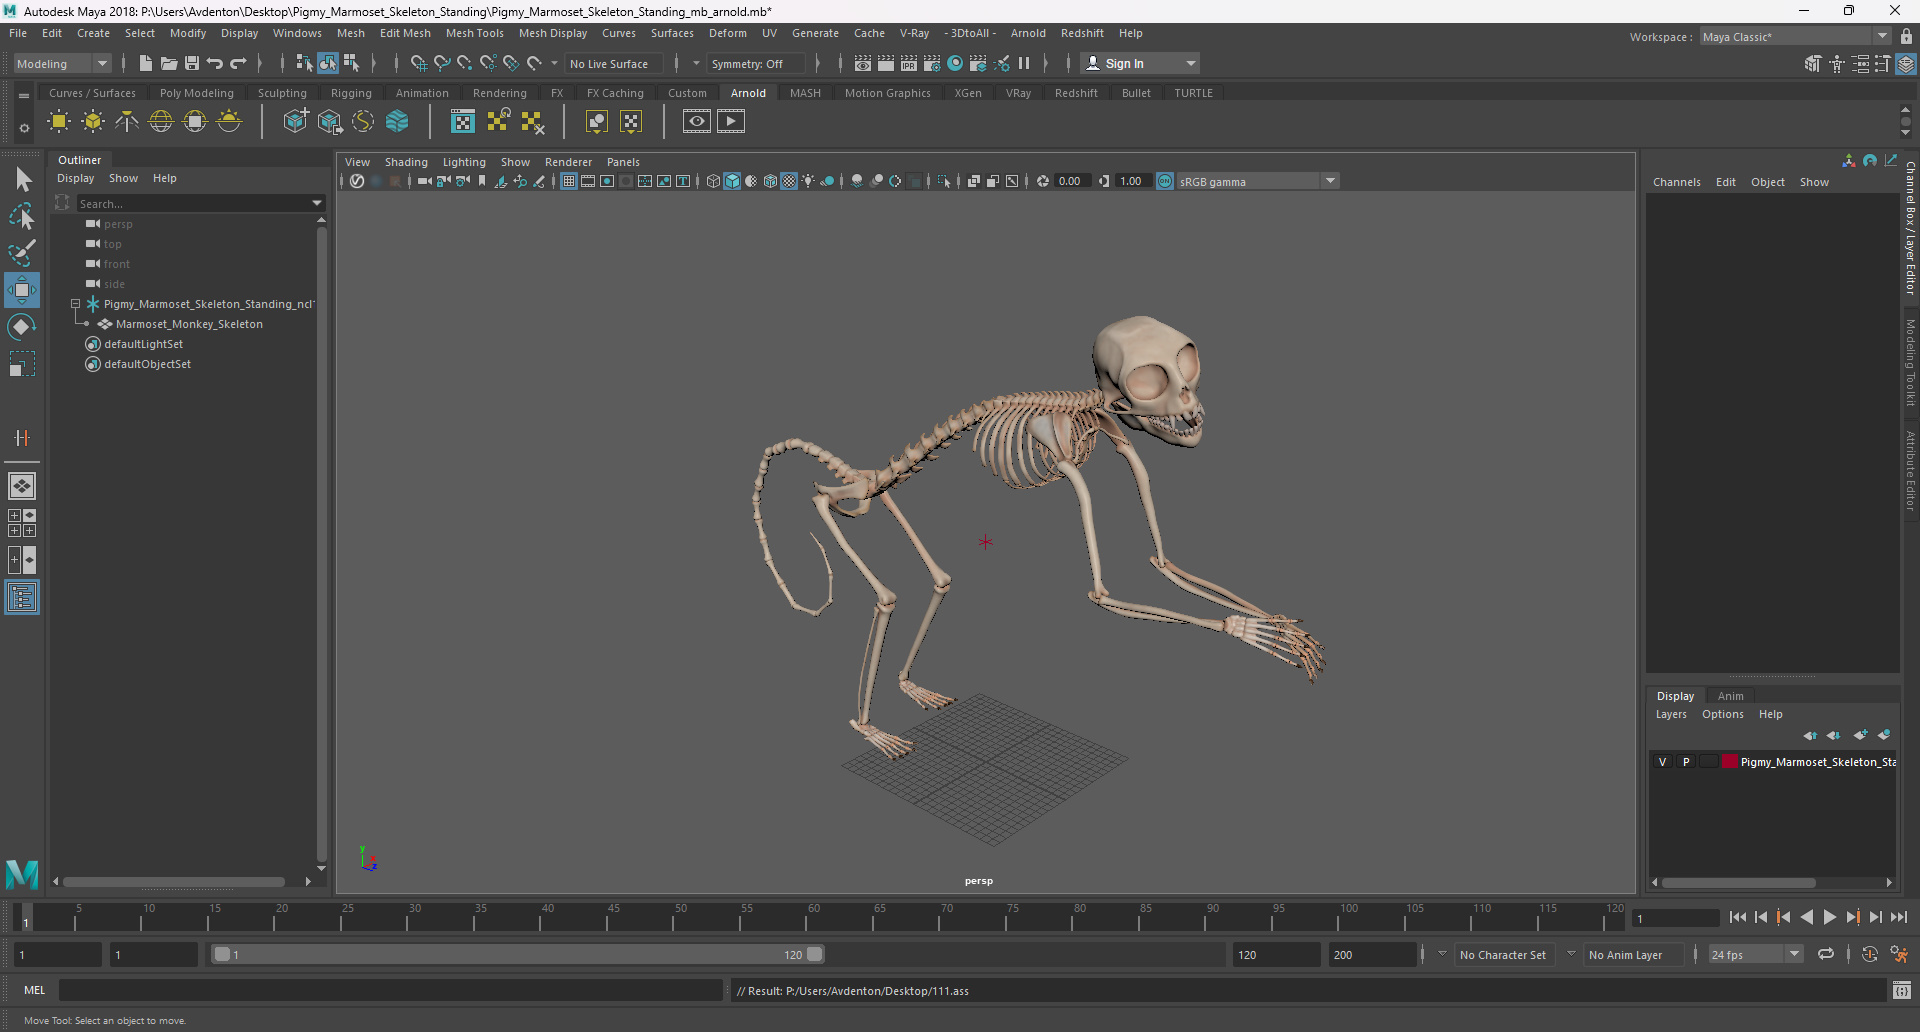The image size is (1920, 1032).
Task: Select the Move tool in the toolbox
Action: tap(22, 291)
